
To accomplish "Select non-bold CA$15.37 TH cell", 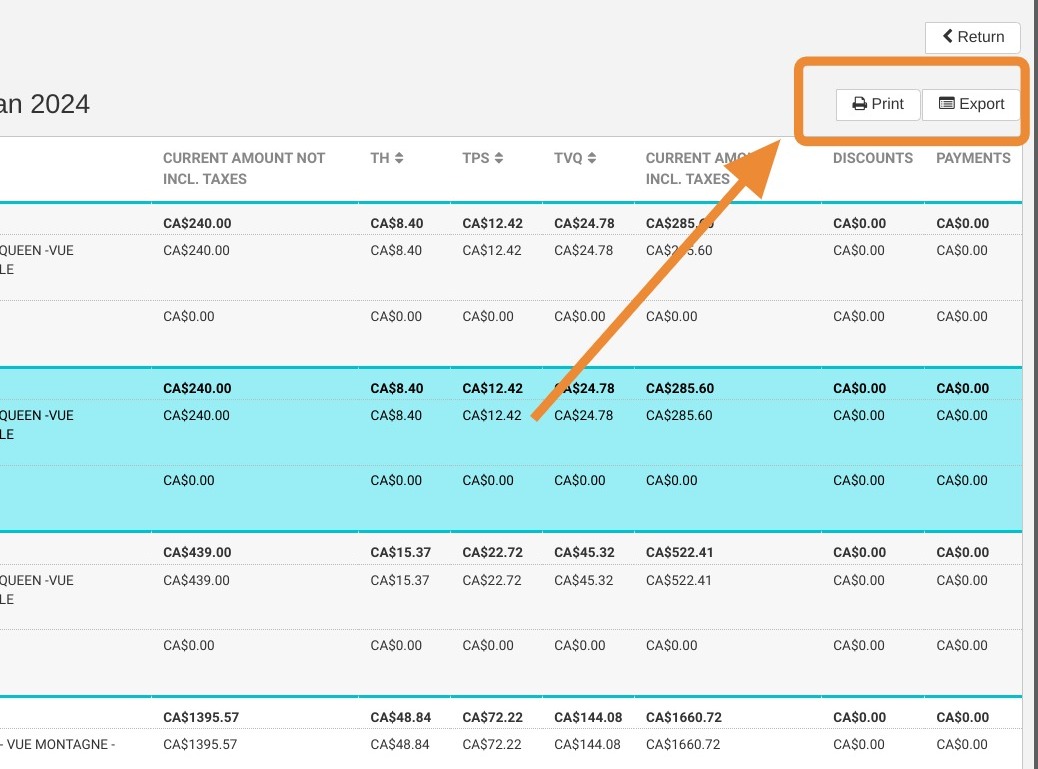I will tap(400, 580).
